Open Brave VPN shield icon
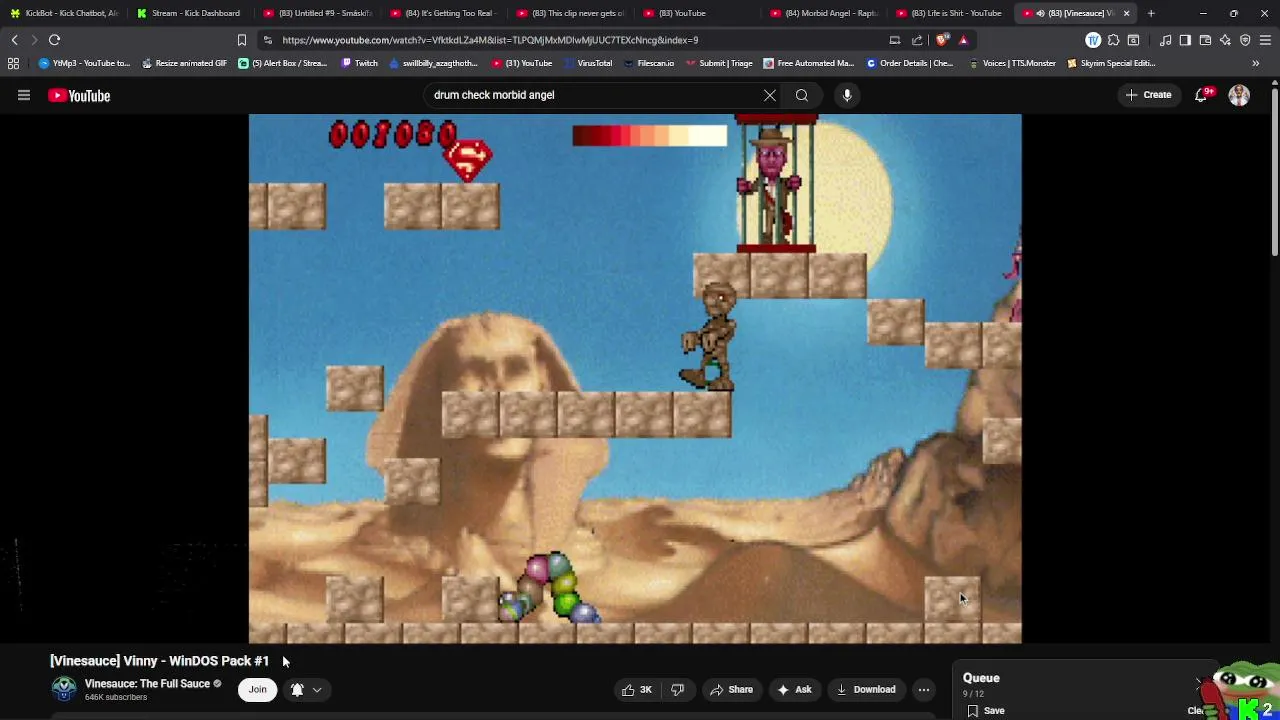 [x=1245, y=40]
